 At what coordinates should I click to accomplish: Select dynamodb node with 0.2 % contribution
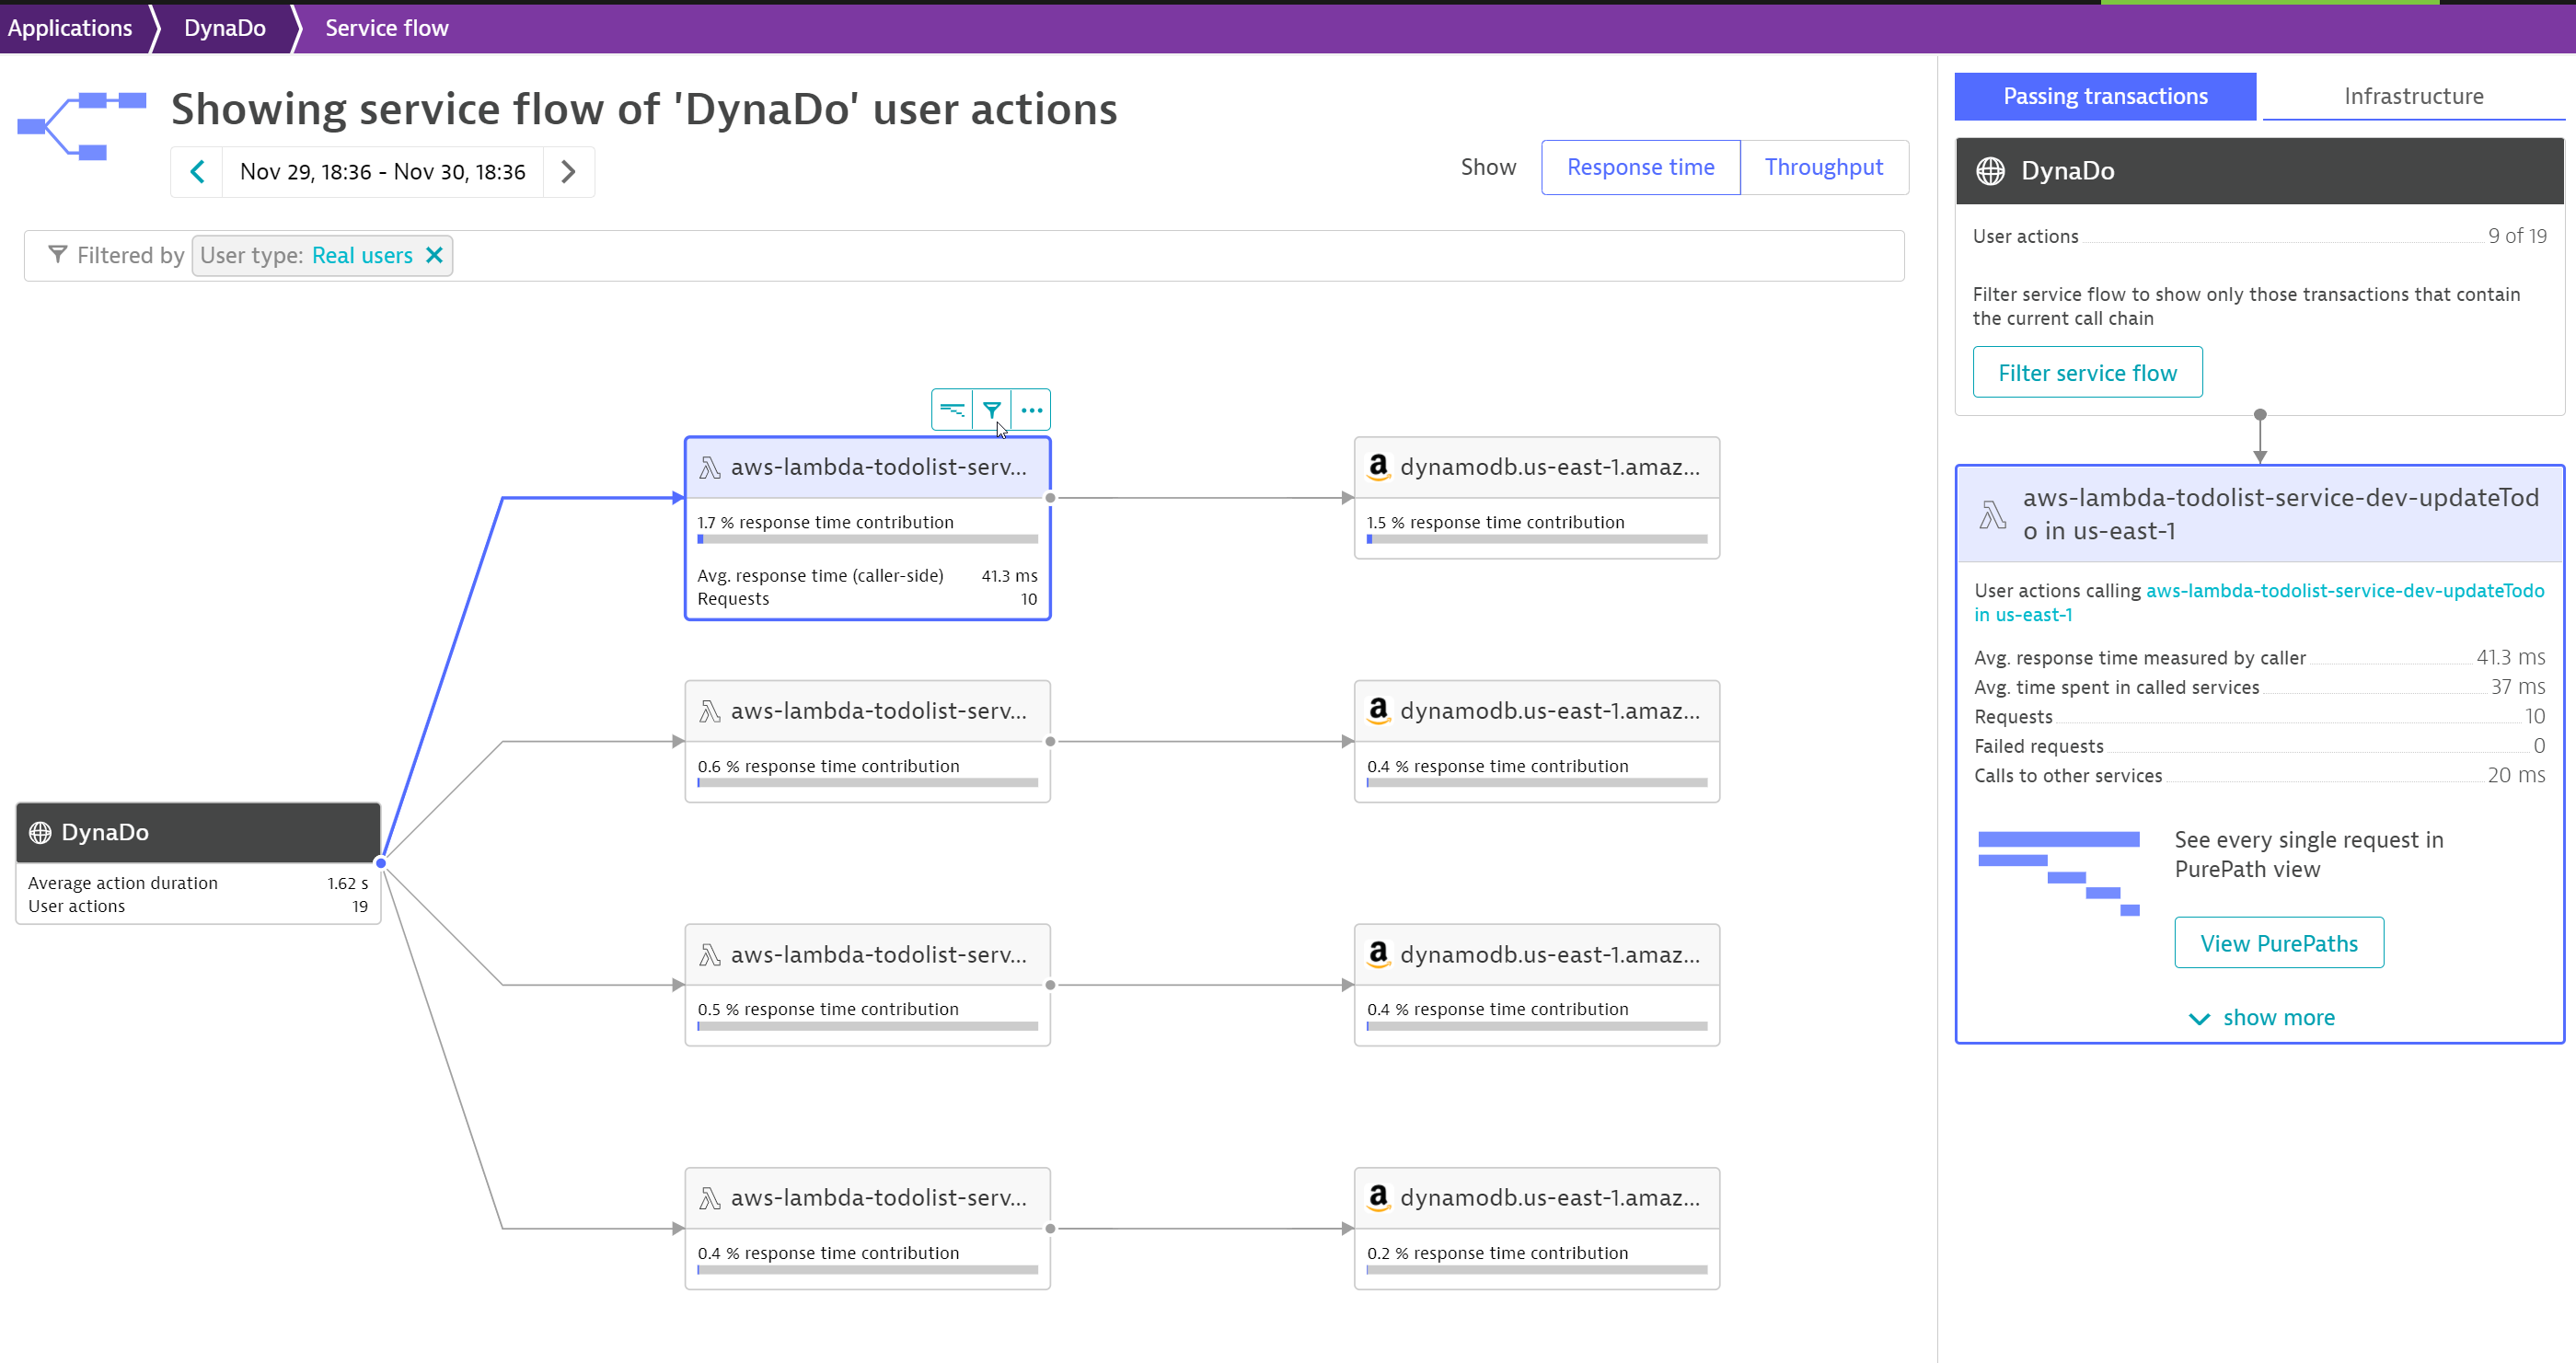(x=1537, y=1228)
